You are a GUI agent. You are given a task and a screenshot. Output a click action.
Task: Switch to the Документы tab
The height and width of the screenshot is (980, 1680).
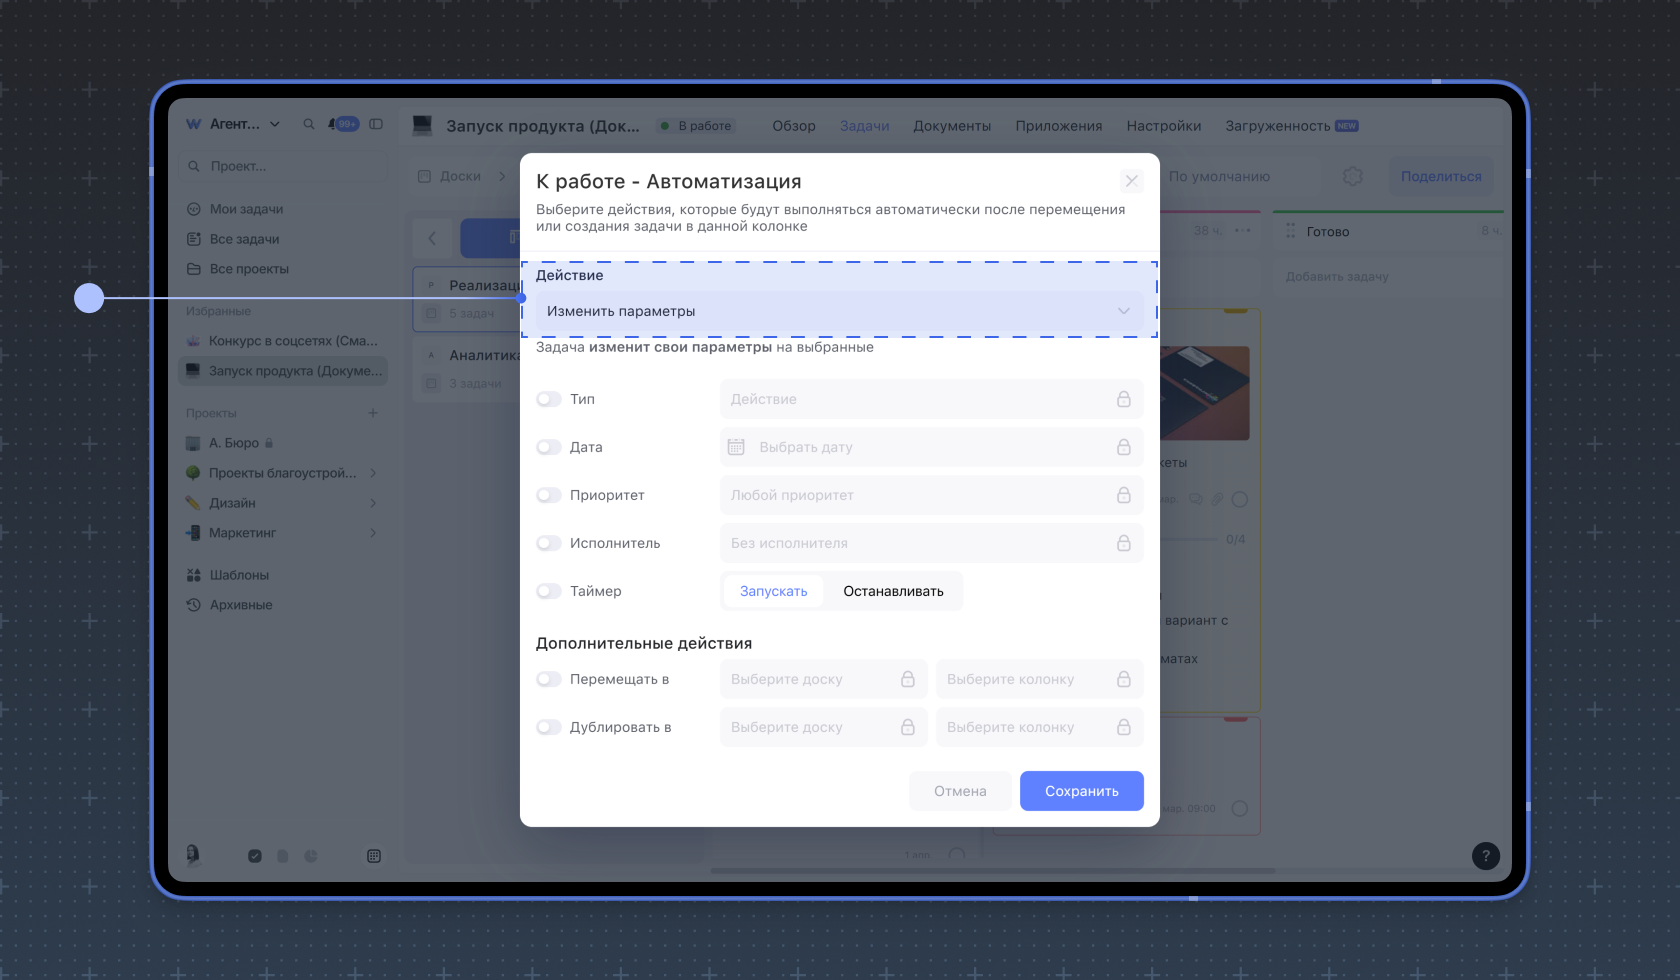click(951, 126)
